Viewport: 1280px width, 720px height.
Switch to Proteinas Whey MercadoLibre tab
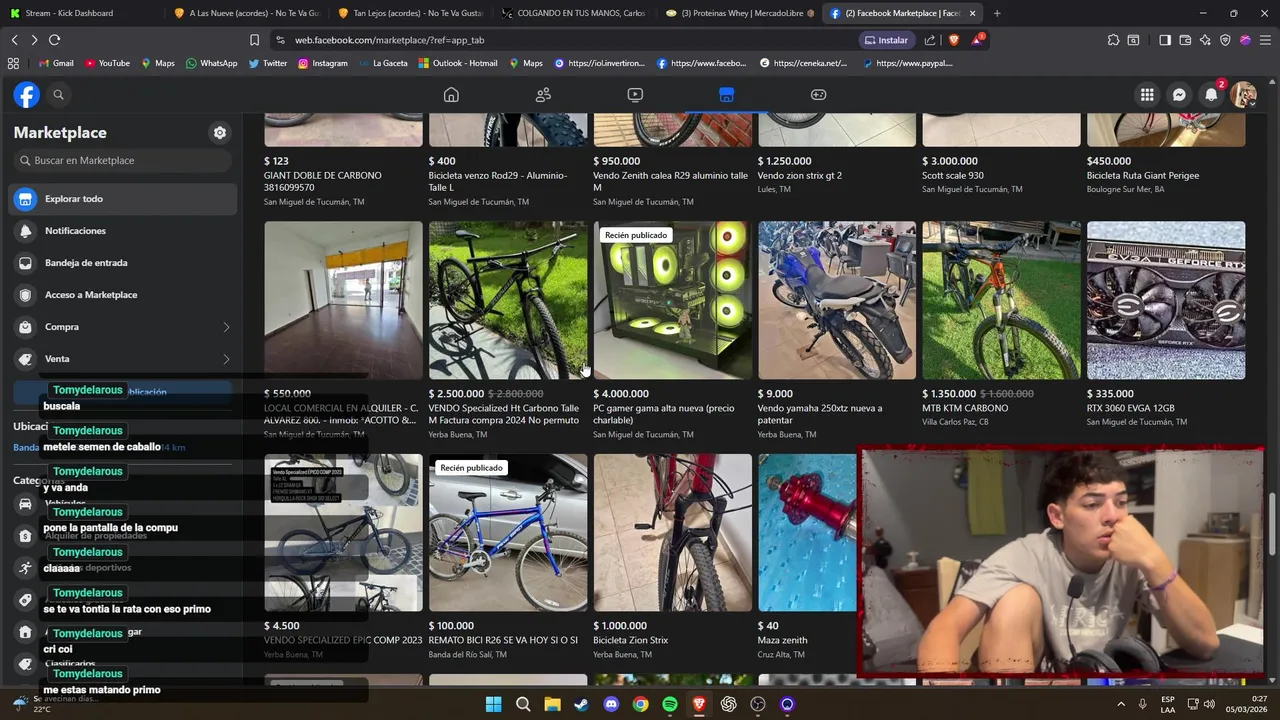tap(738, 13)
